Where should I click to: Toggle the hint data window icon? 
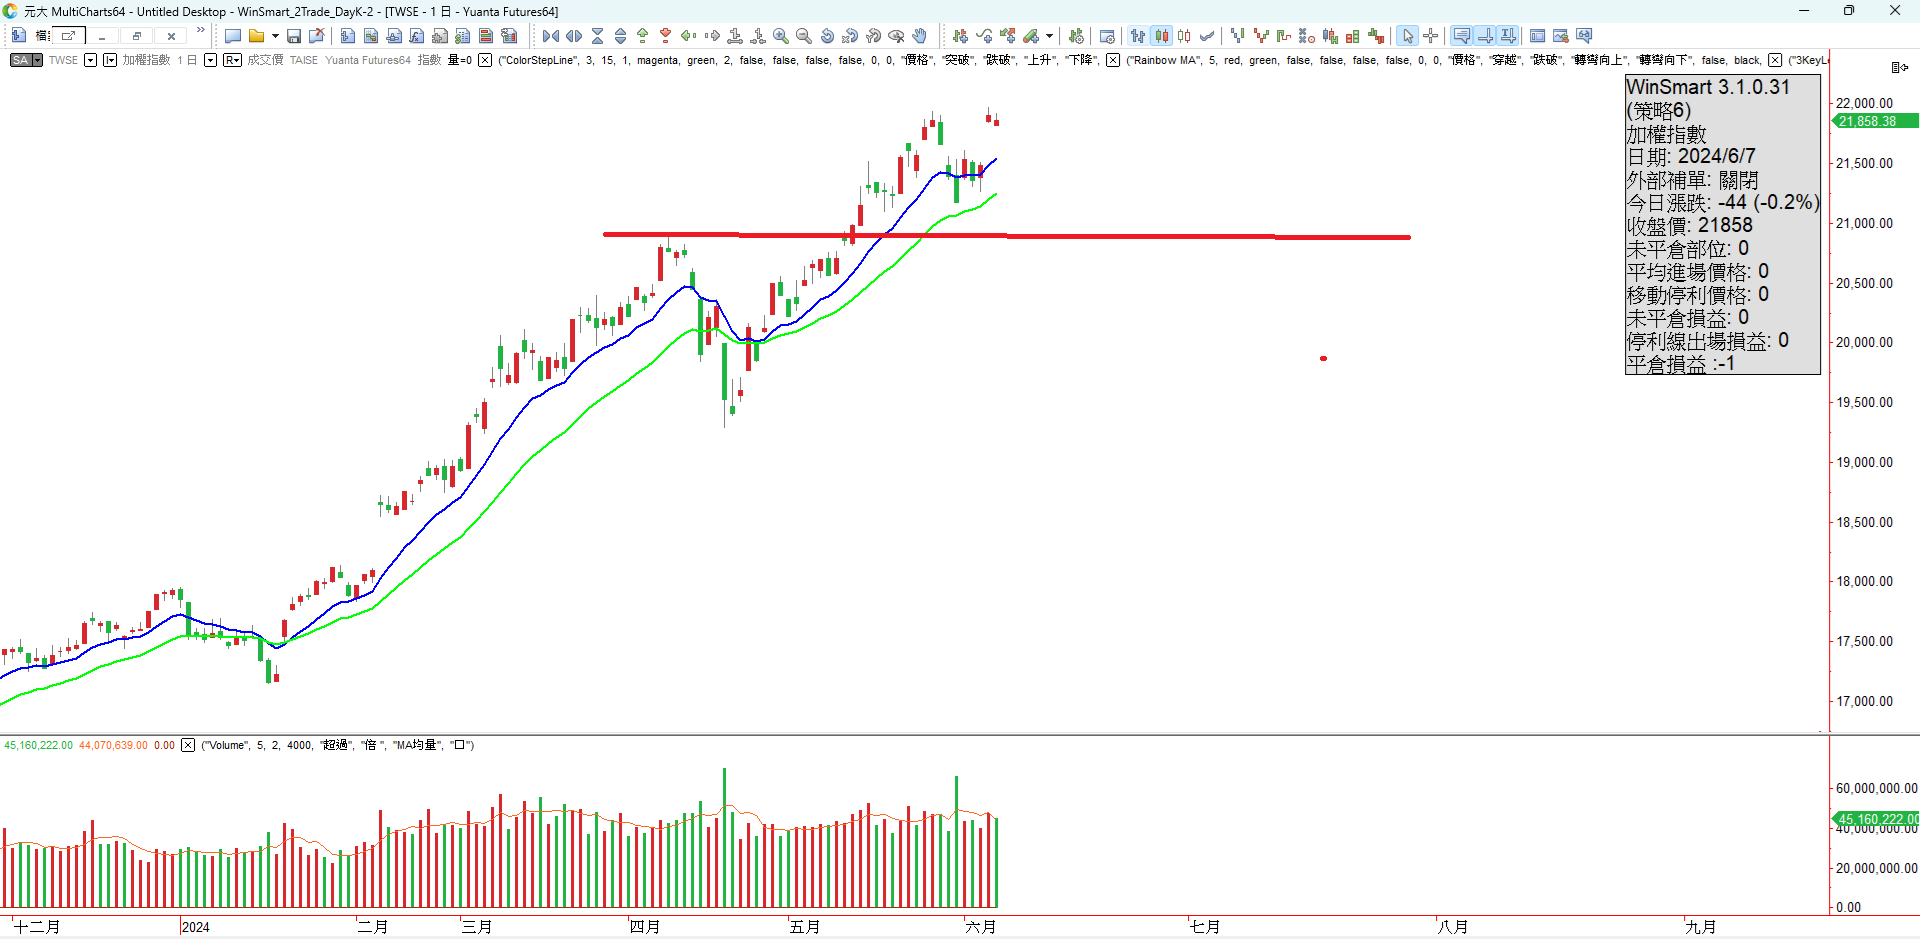1462,36
